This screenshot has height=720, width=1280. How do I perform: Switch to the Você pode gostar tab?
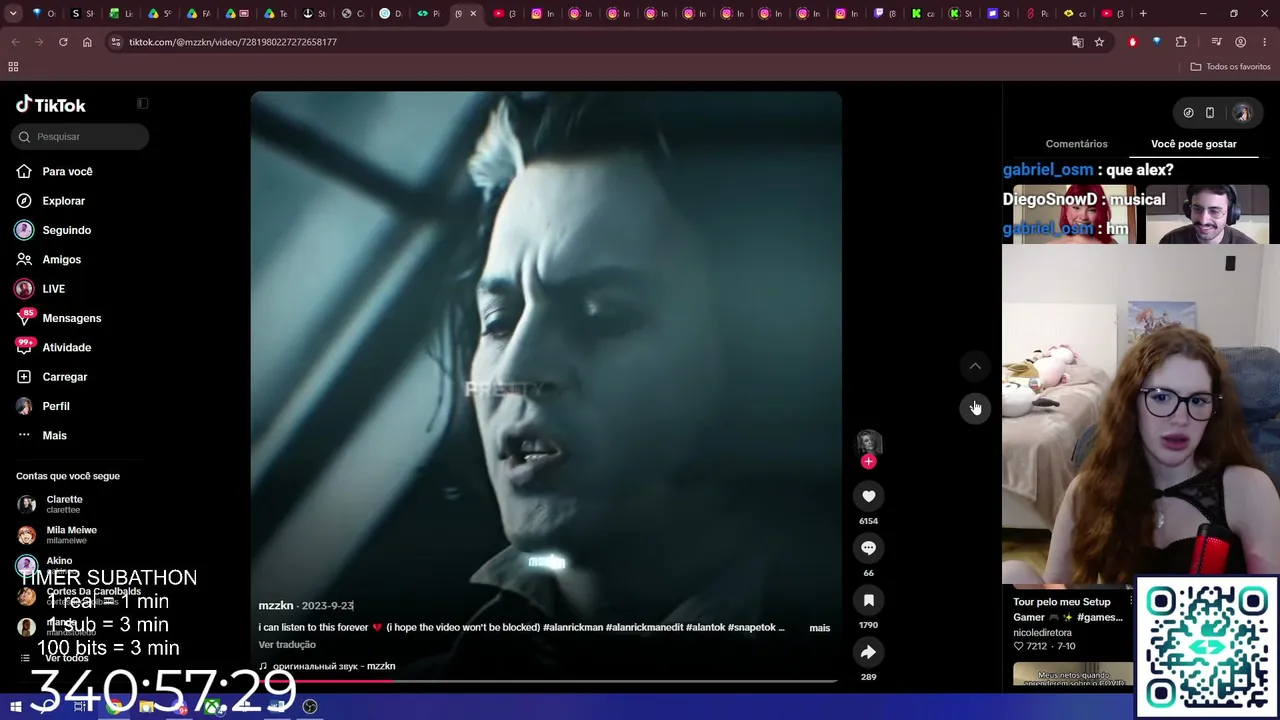1194,144
